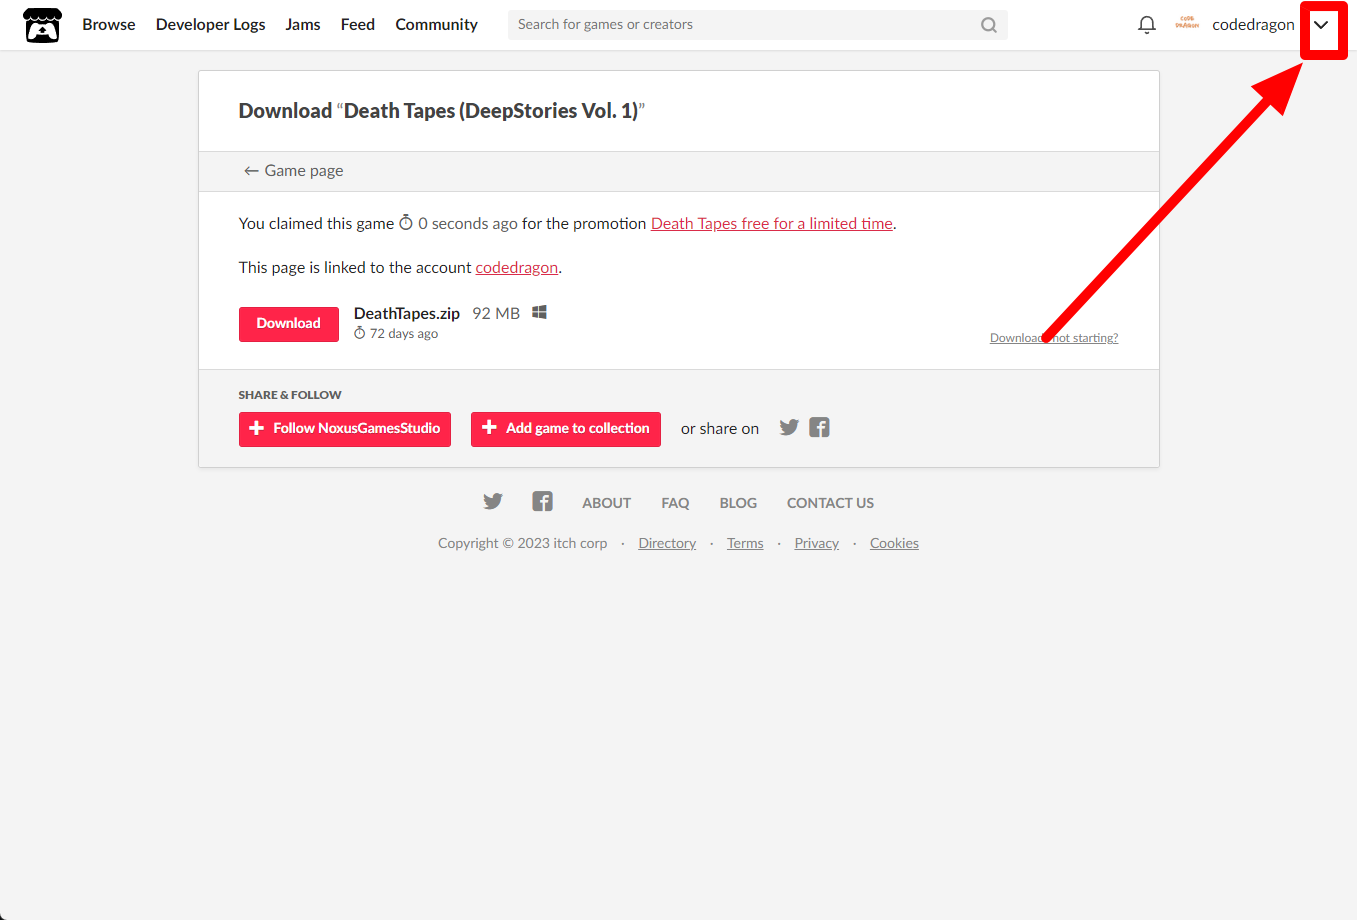Click the 'Copyright © 2023 itch corp' text
Viewport: 1357px width, 920px height.
pyautogui.click(x=523, y=543)
